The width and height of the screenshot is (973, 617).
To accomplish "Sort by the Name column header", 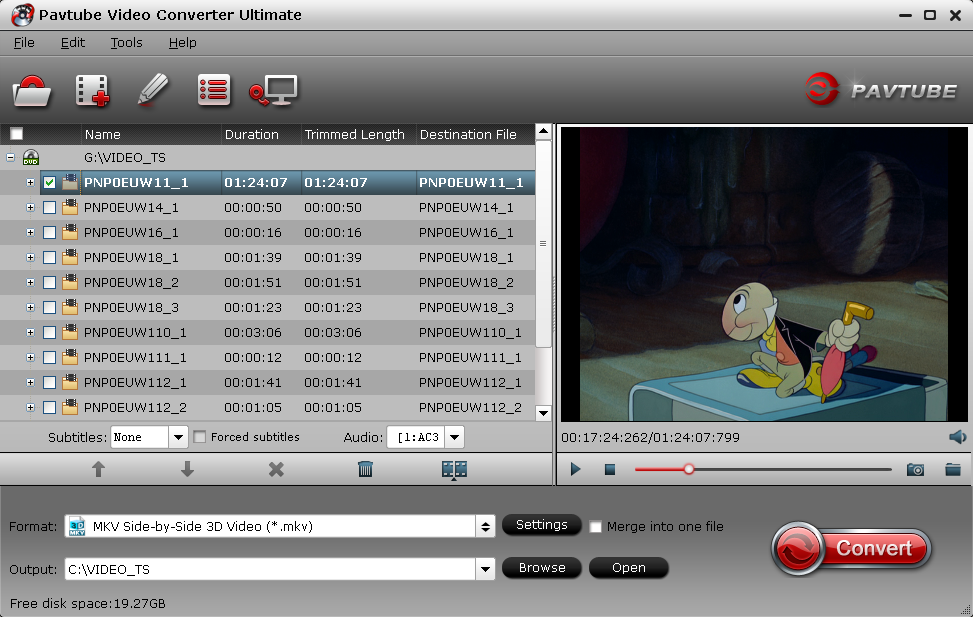I will click(x=151, y=134).
